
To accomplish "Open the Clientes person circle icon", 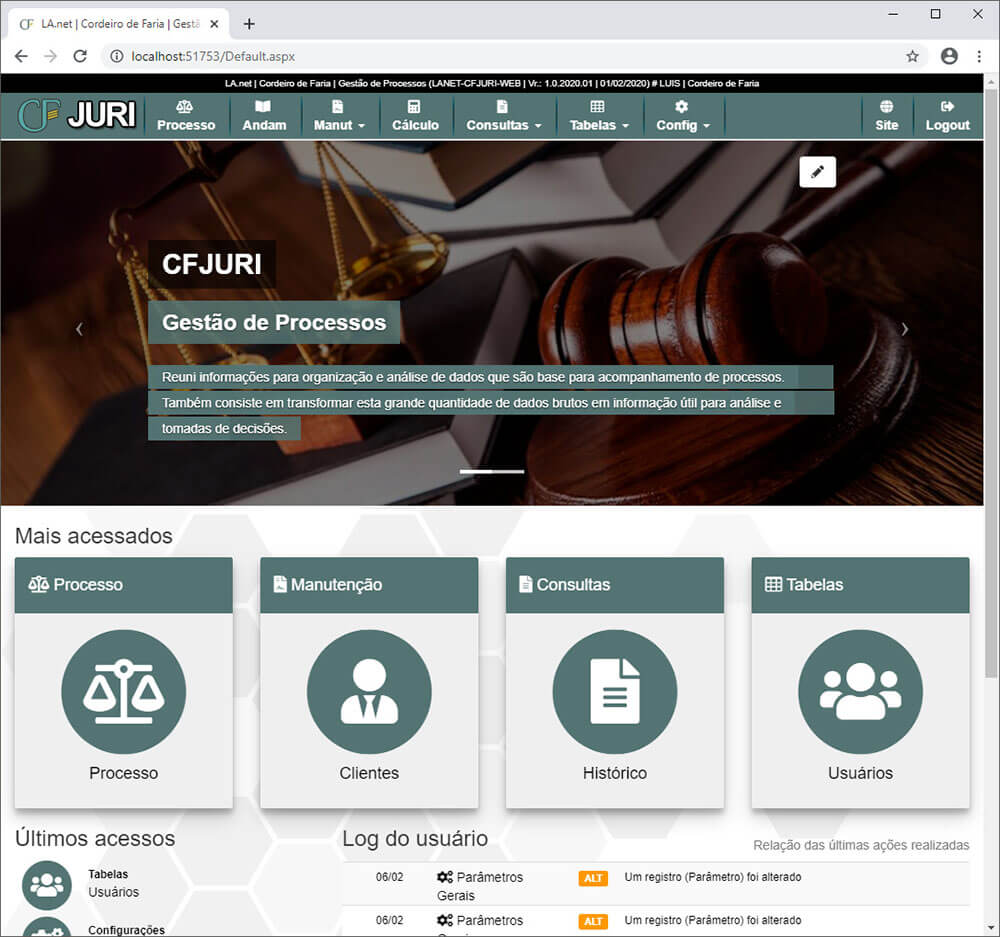I will [369, 691].
